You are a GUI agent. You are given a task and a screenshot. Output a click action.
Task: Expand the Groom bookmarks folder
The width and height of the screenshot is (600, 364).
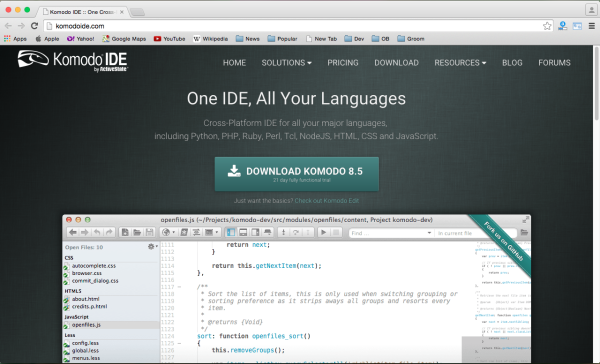(x=411, y=39)
